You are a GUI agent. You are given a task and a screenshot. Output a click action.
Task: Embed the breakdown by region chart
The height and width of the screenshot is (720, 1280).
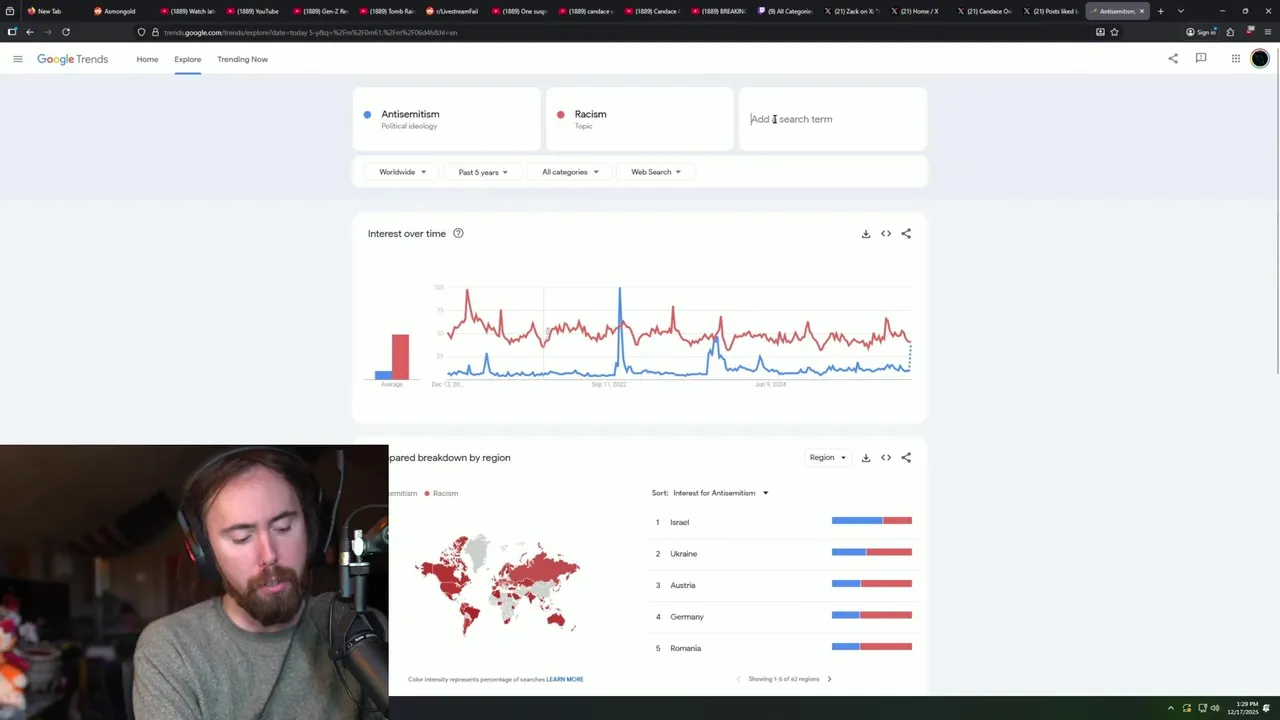pos(886,458)
